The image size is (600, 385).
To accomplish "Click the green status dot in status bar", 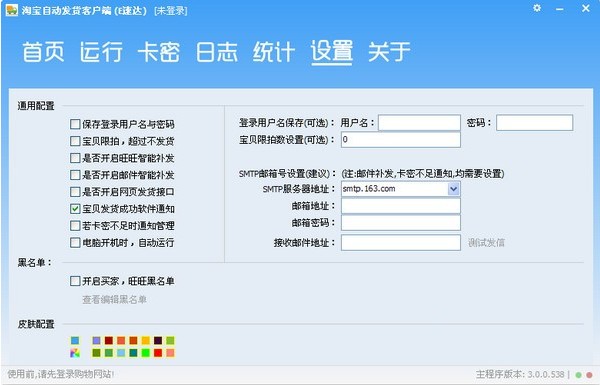I will 579,375.
